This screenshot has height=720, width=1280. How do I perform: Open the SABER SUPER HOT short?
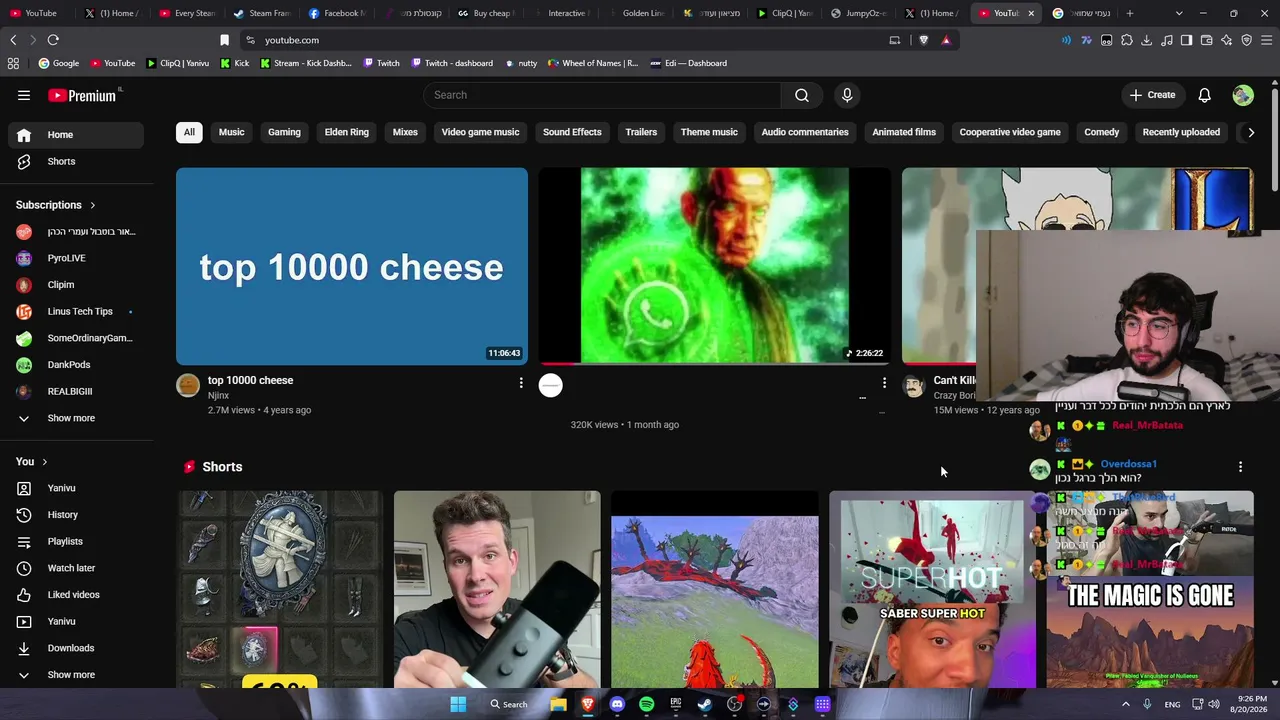pos(932,589)
